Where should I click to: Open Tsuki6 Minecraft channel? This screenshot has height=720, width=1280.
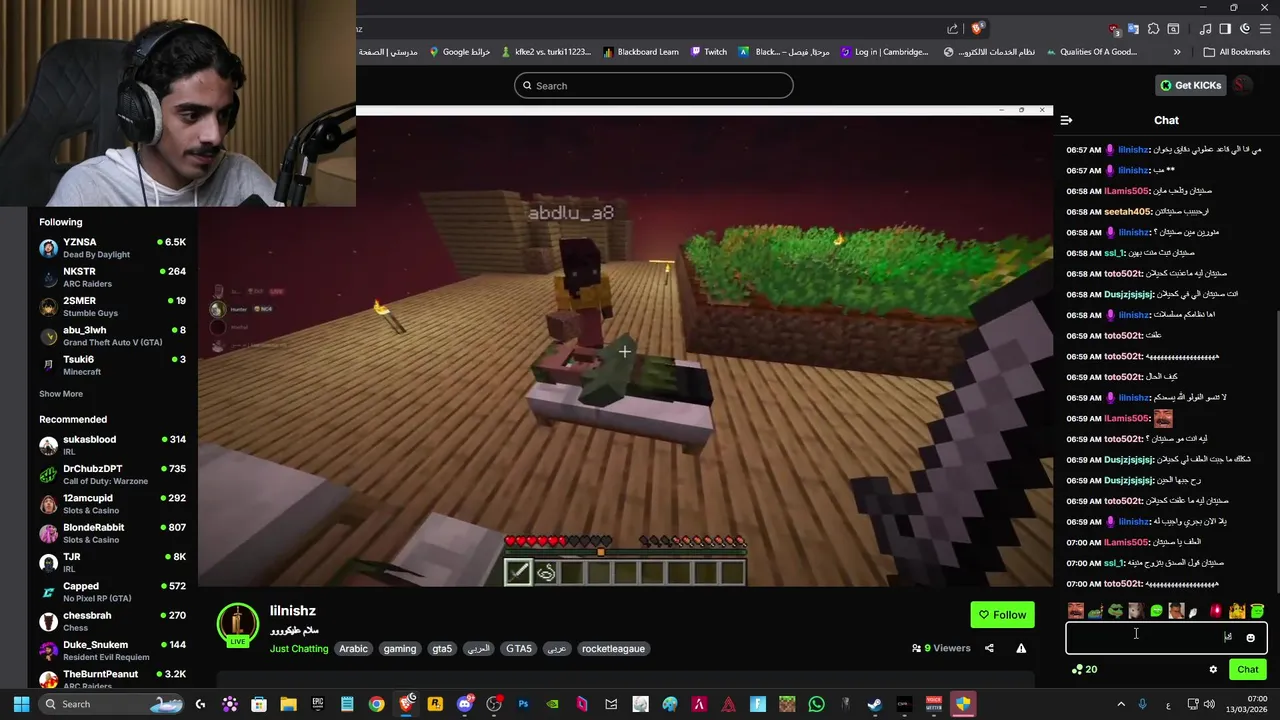tap(112, 365)
